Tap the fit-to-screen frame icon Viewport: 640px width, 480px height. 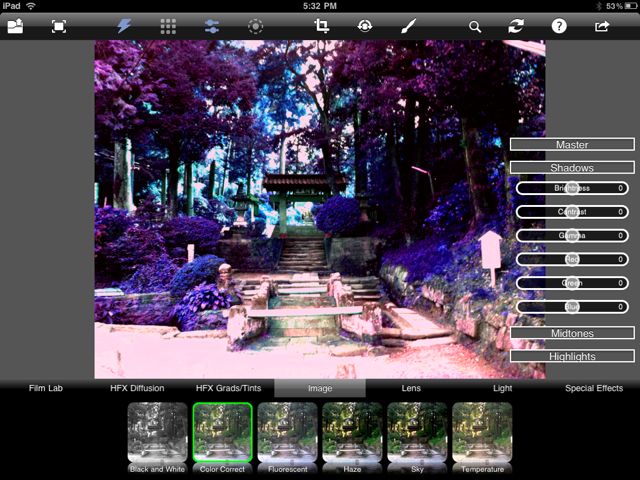click(x=59, y=27)
